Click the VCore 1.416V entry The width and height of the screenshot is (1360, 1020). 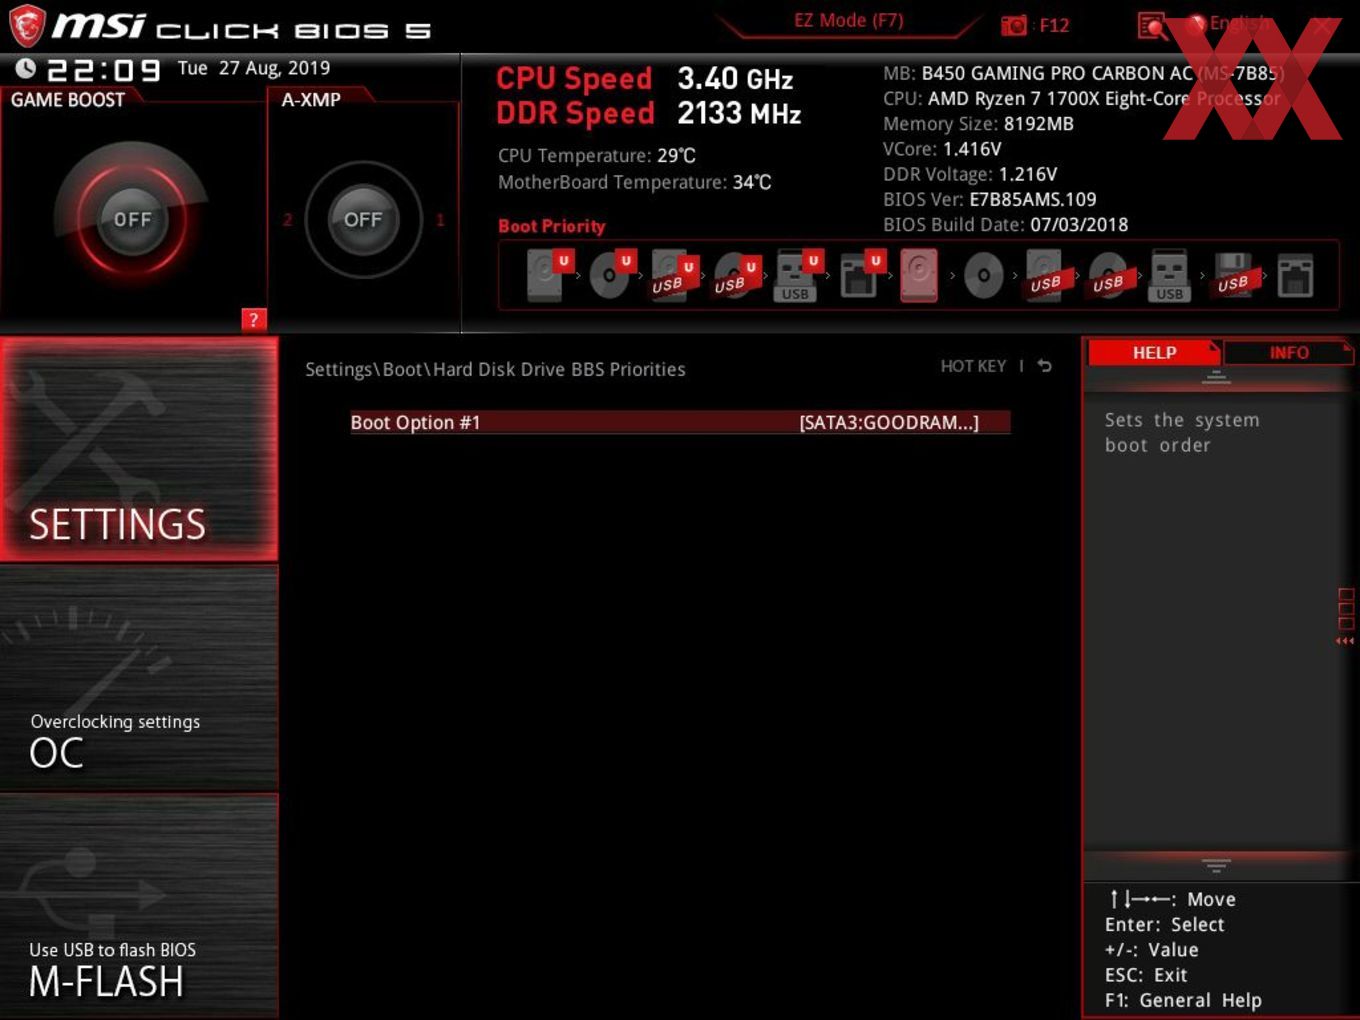(x=942, y=149)
